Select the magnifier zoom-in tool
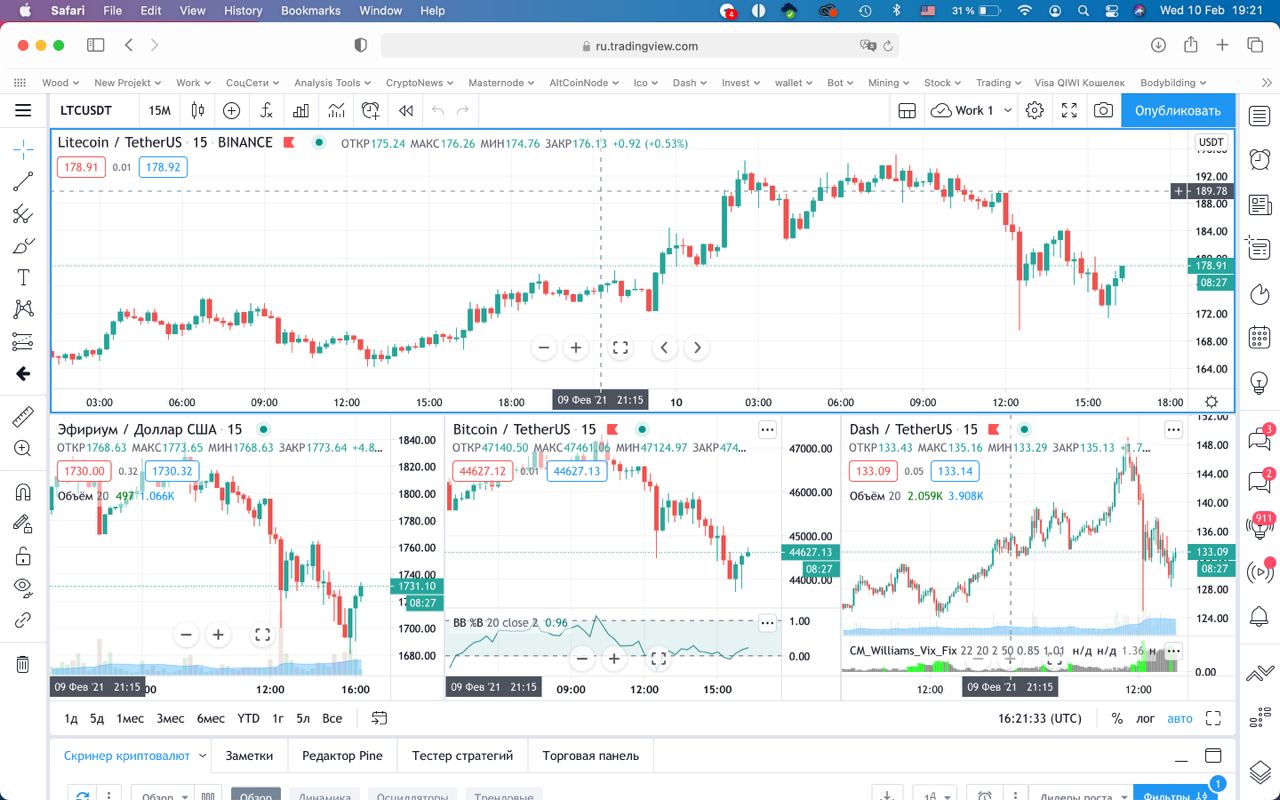 point(23,448)
